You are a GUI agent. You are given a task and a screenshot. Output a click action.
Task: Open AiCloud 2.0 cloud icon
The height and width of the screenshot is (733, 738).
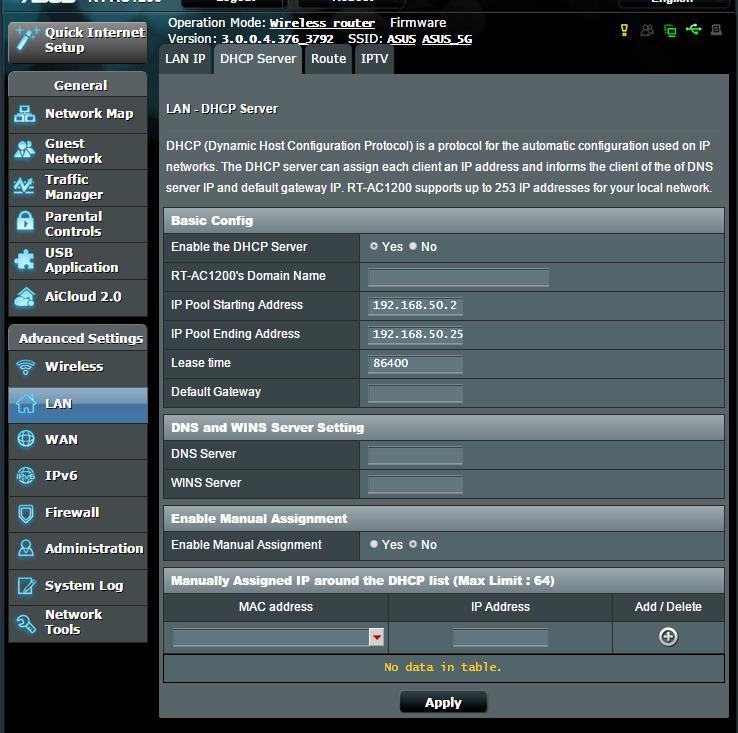click(24, 297)
